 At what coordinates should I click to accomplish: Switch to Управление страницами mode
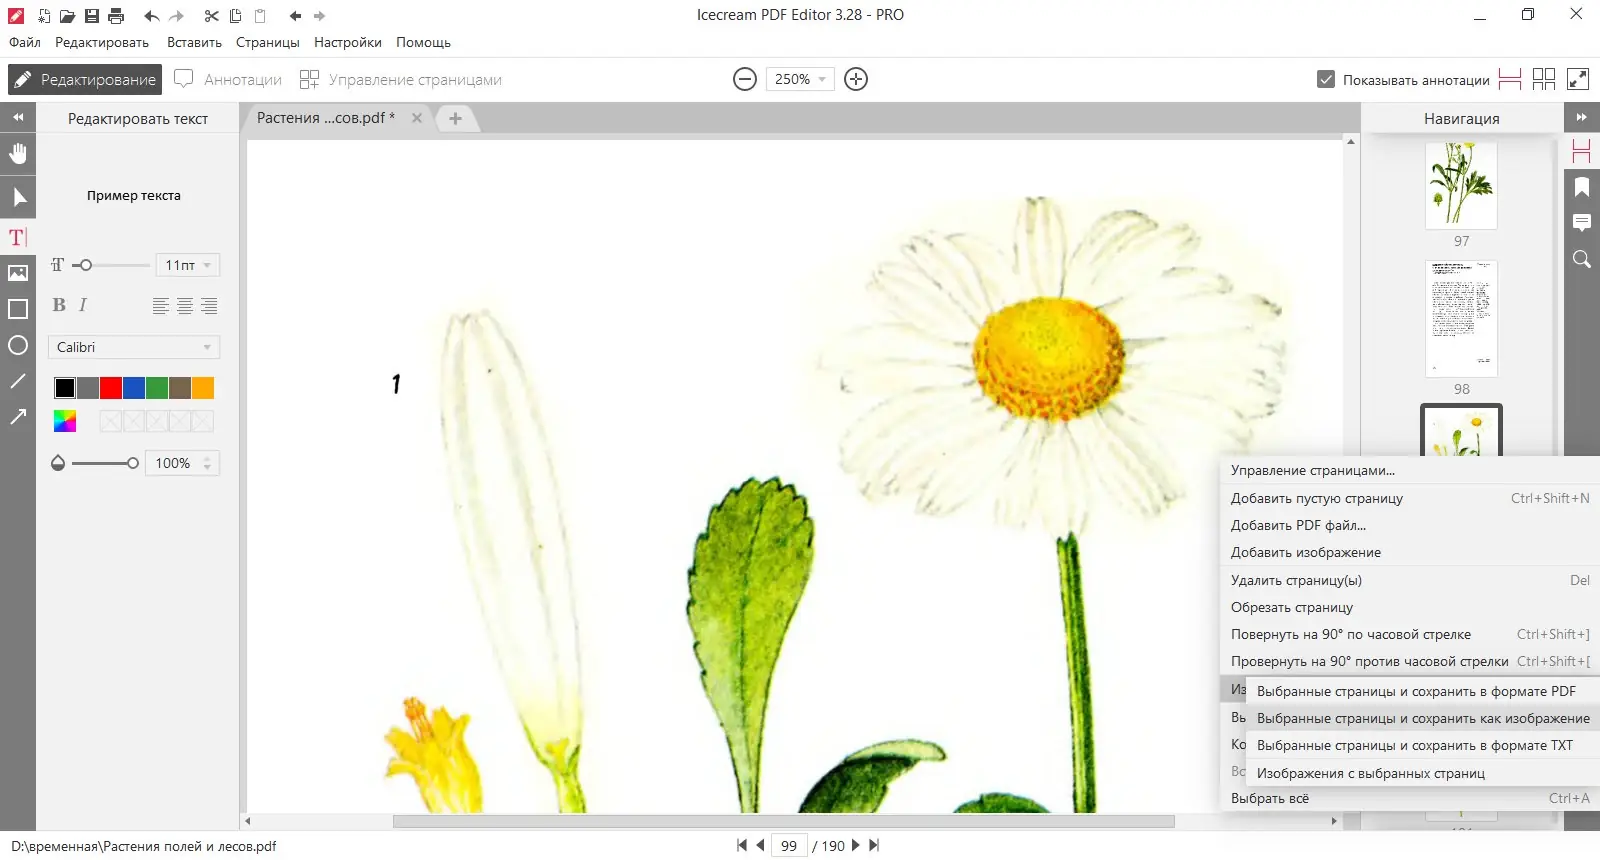pyautogui.click(x=401, y=79)
